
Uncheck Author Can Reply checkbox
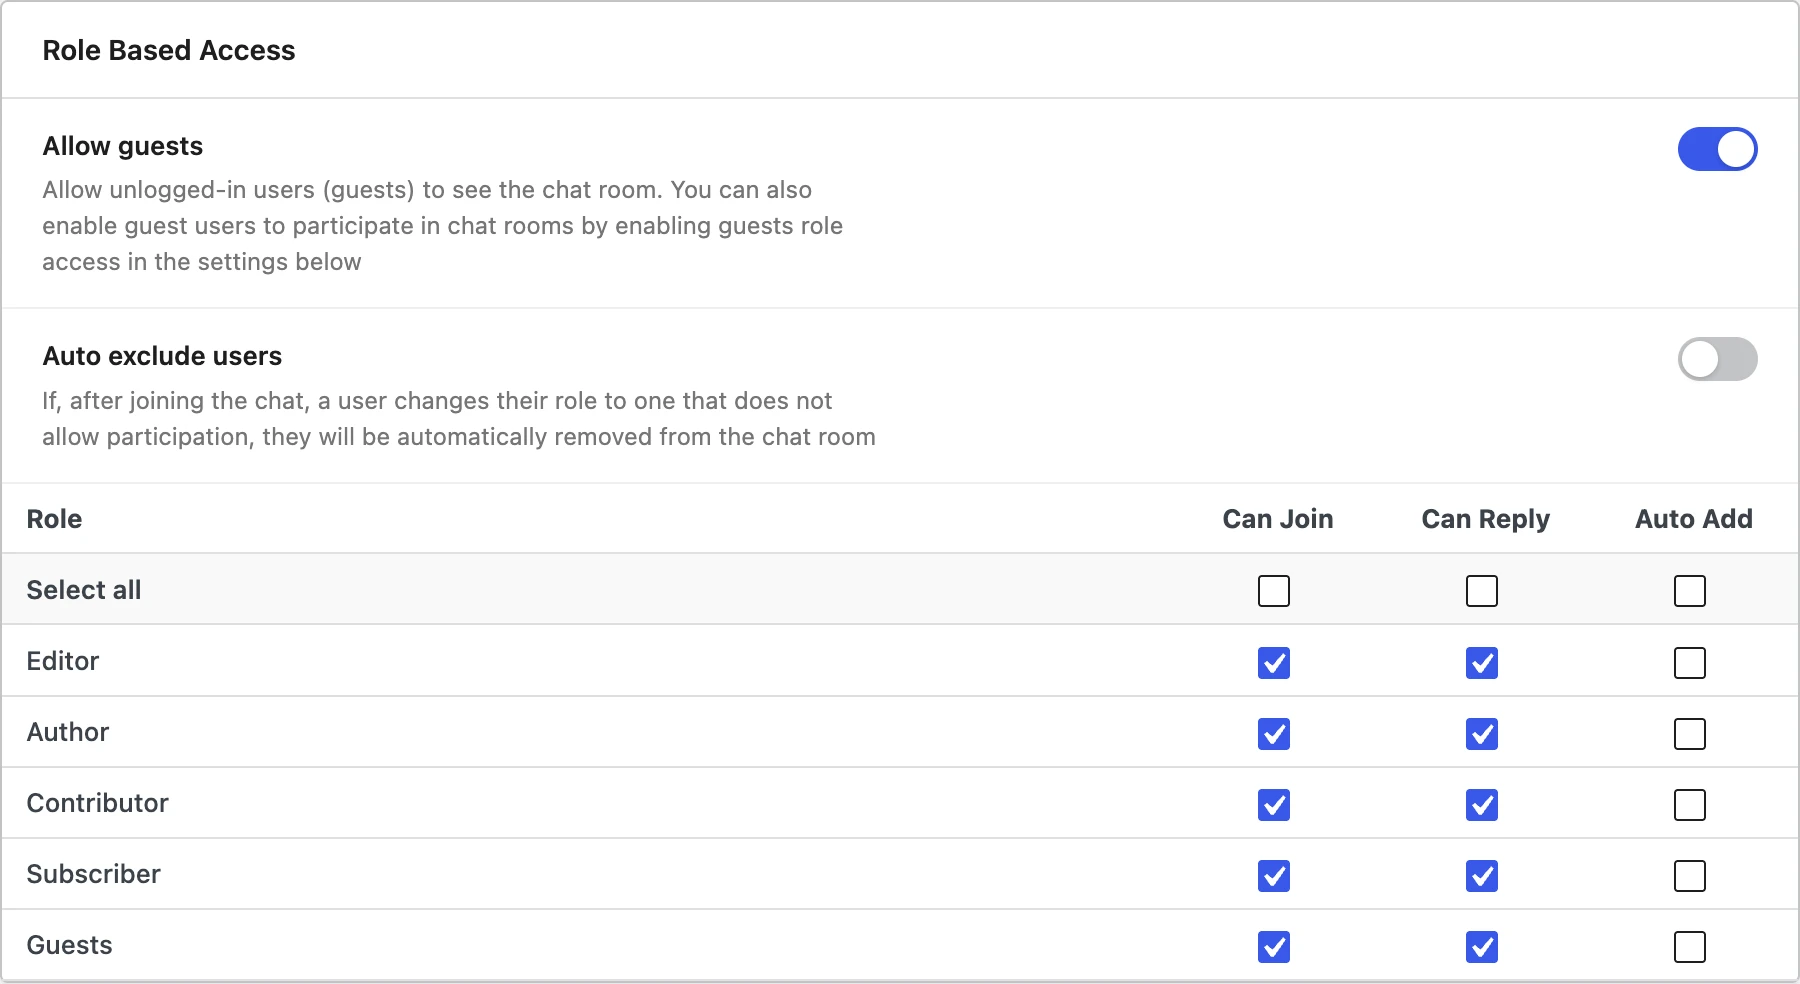coord(1482,734)
